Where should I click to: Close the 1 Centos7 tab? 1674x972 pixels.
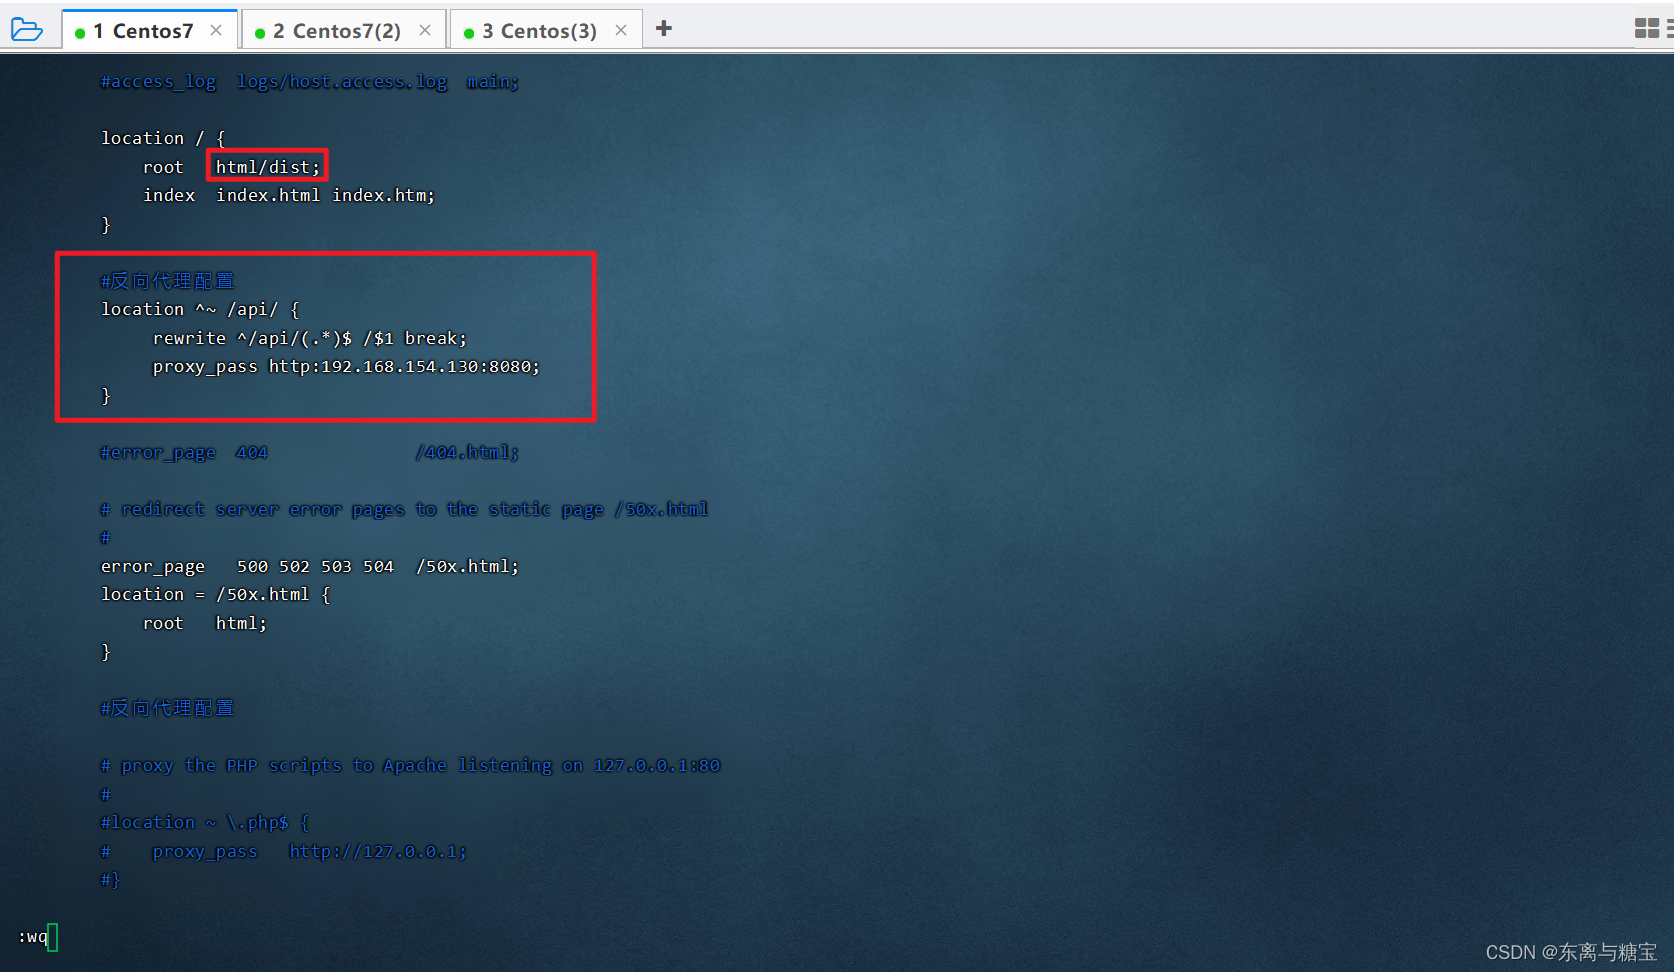(216, 31)
